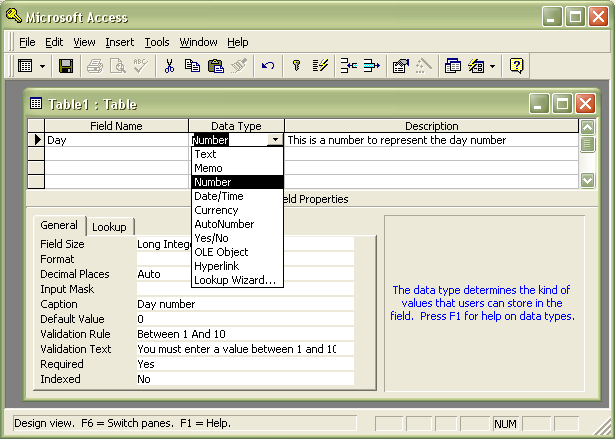Open the Window menu
615x439 pixels.
pos(198,42)
